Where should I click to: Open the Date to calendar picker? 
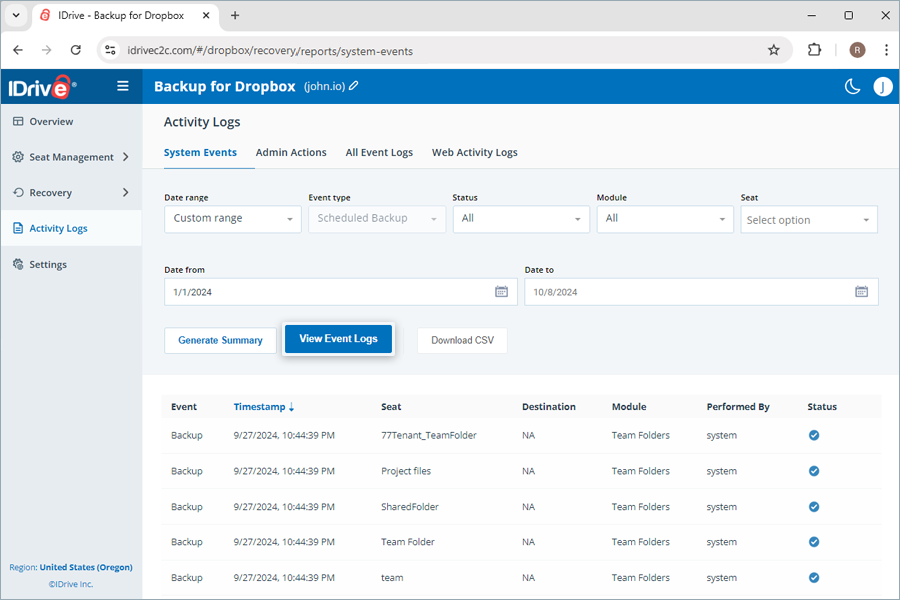861,291
